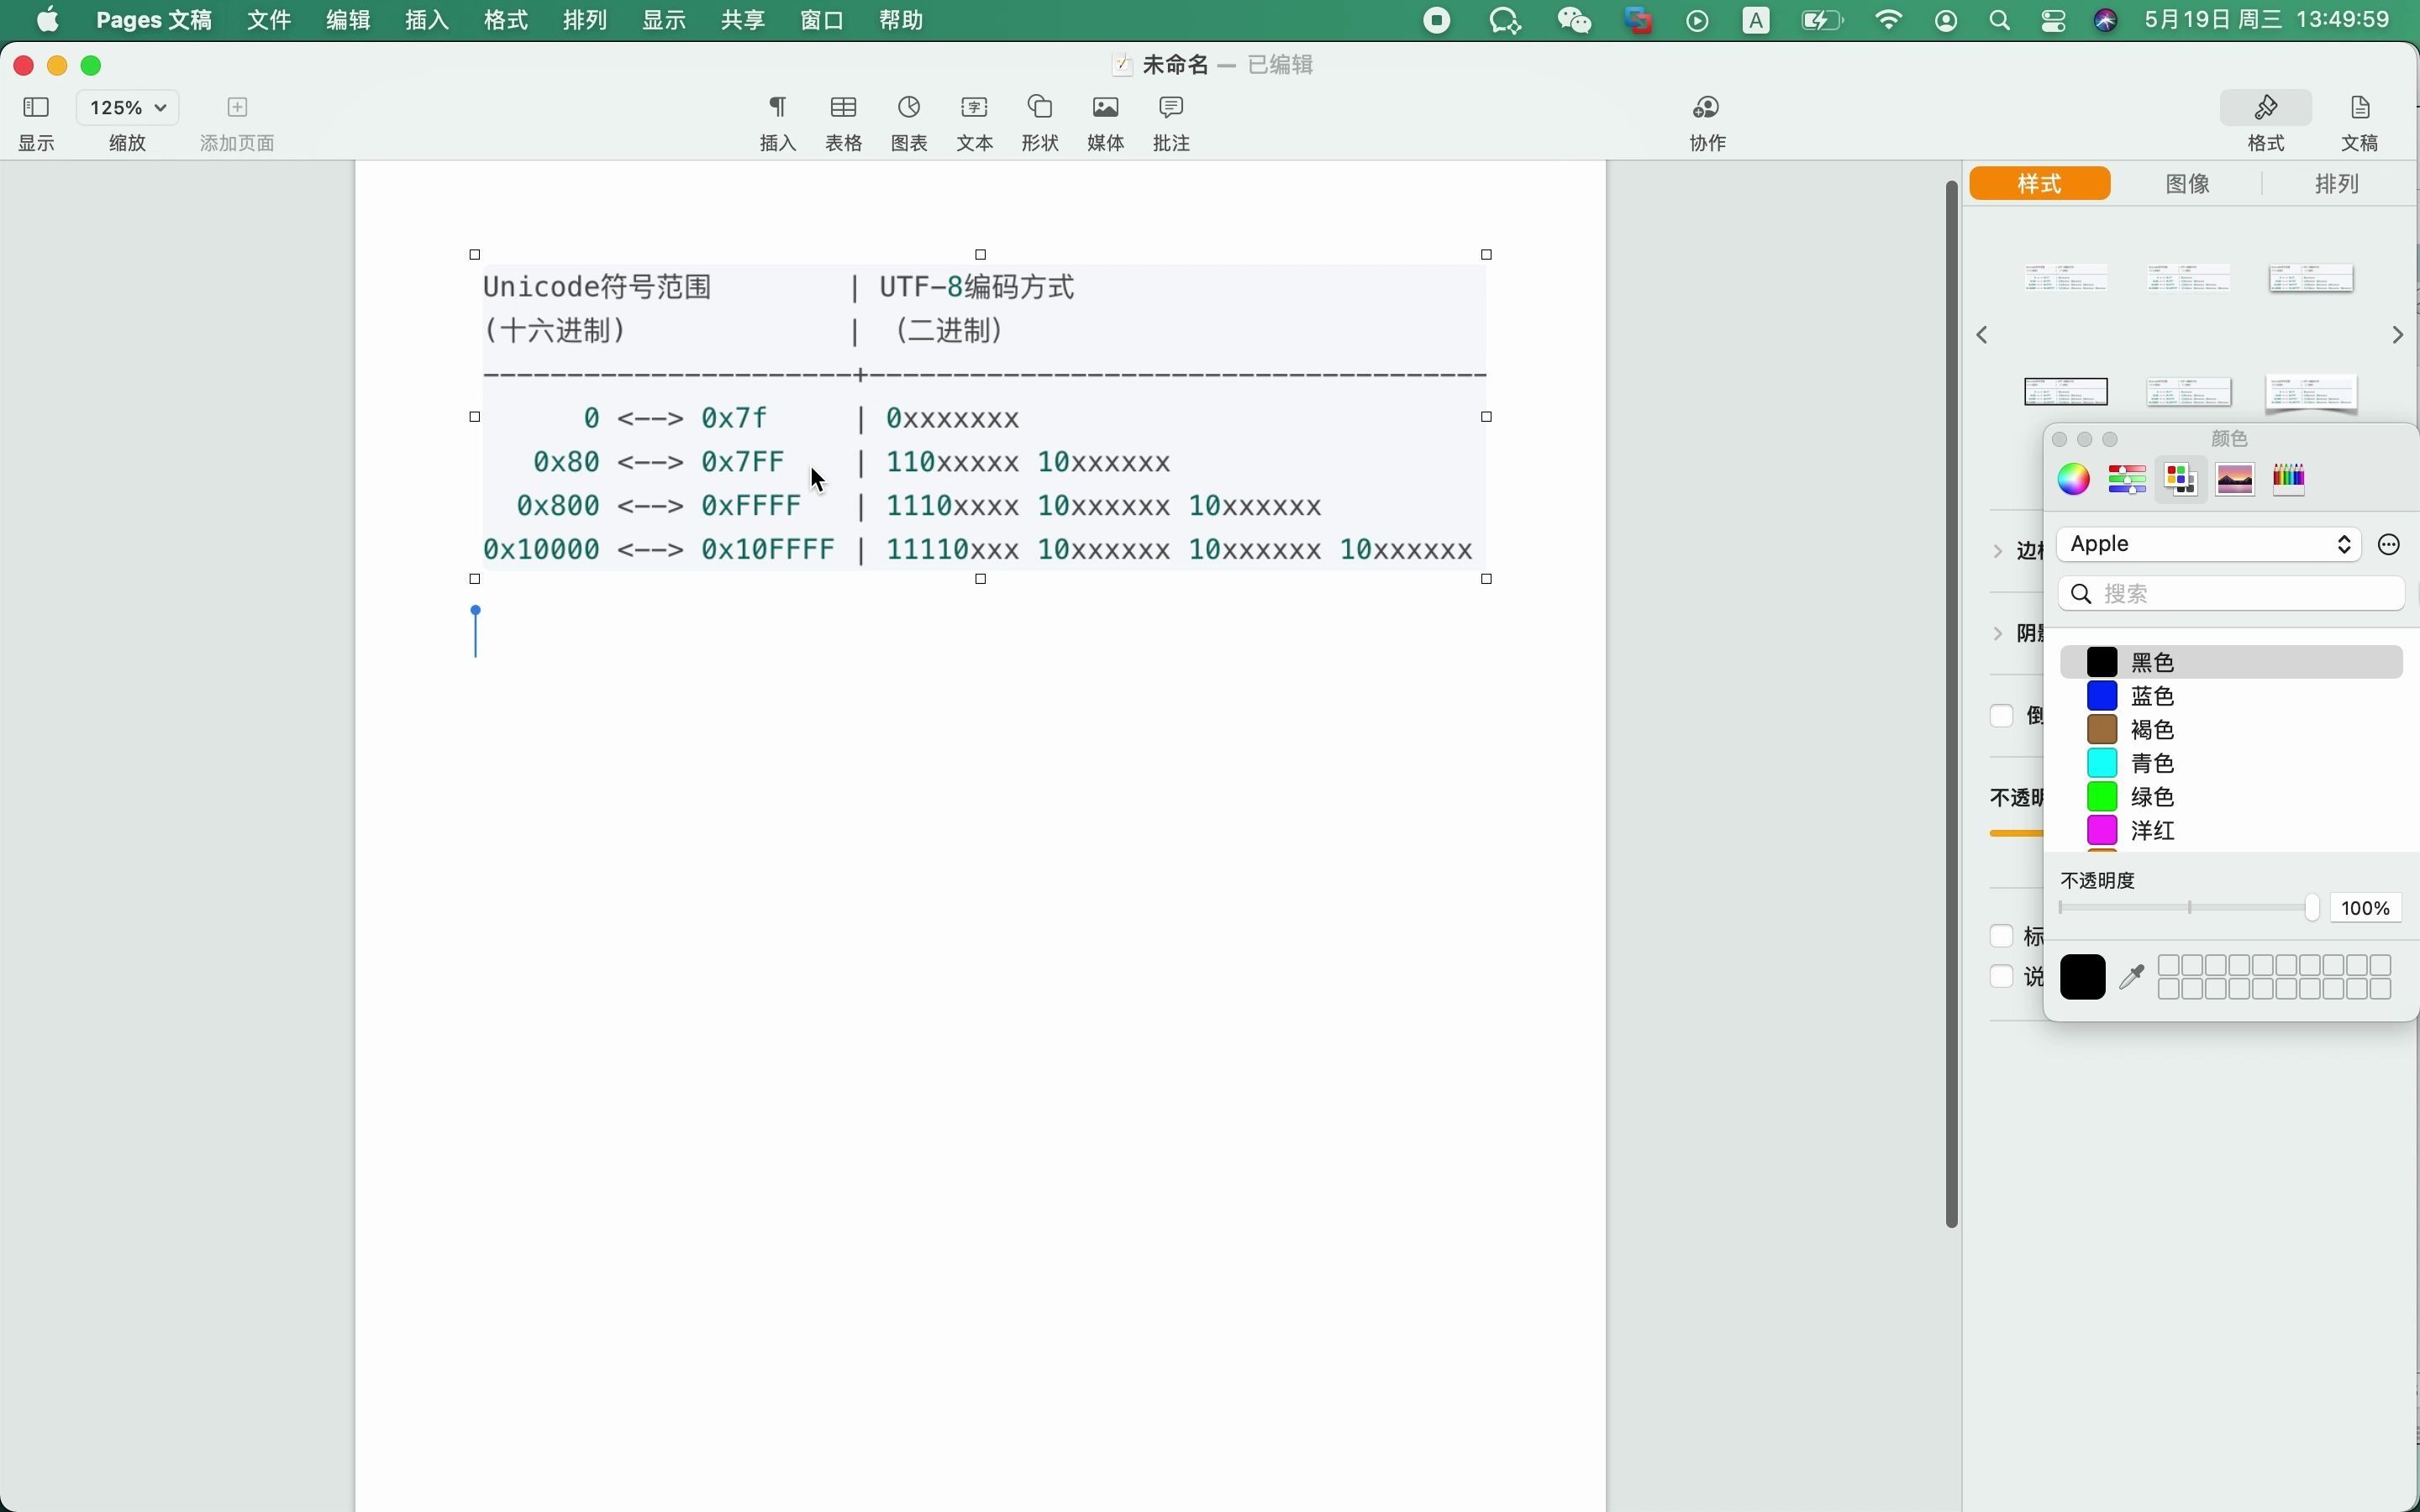This screenshot has width=2420, height=1512.
Task: Enable the 说明 caption checkbox
Action: coord(2001,977)
